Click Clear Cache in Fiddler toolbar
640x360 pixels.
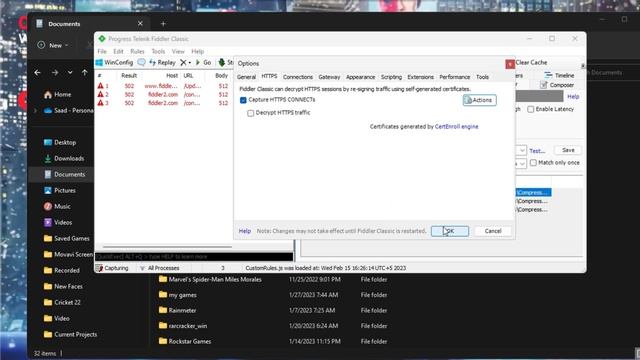click(x=531, y=62)
